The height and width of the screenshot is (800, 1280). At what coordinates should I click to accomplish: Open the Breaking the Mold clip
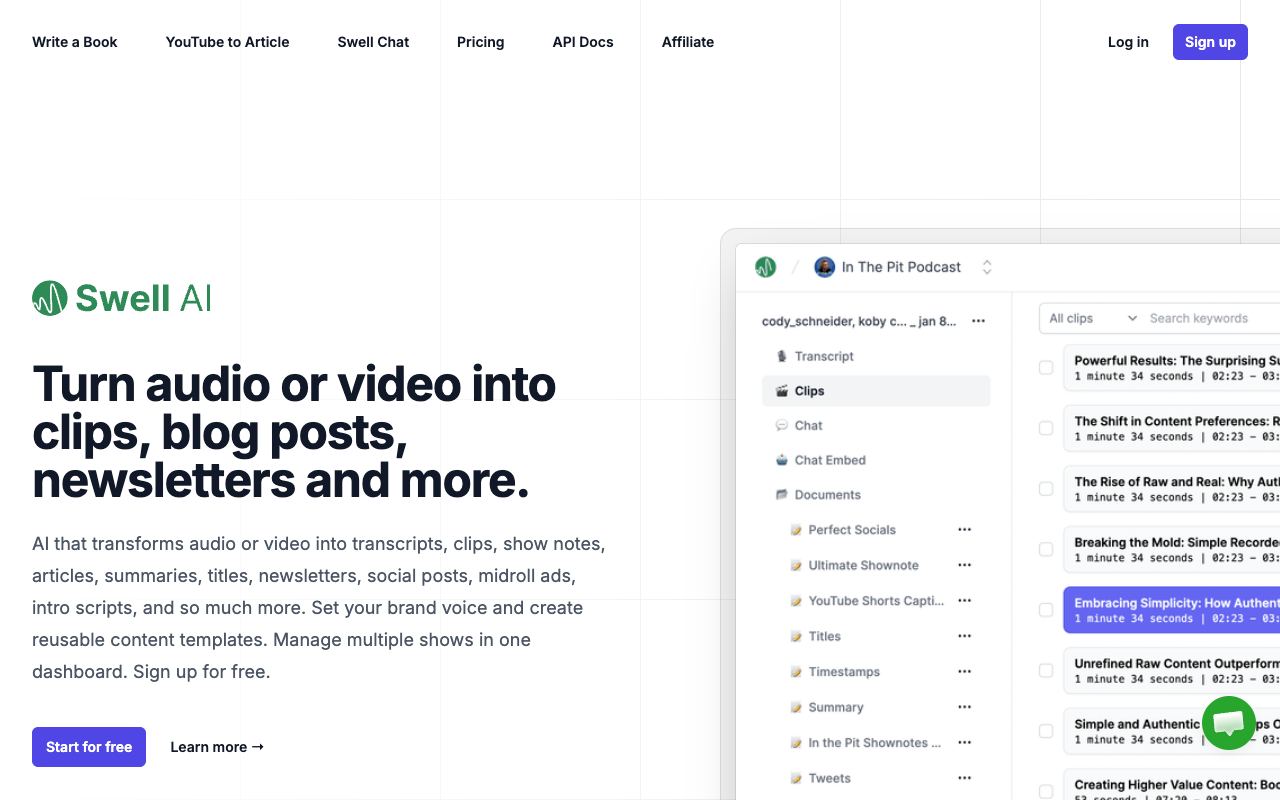(x=1171, y=549)
